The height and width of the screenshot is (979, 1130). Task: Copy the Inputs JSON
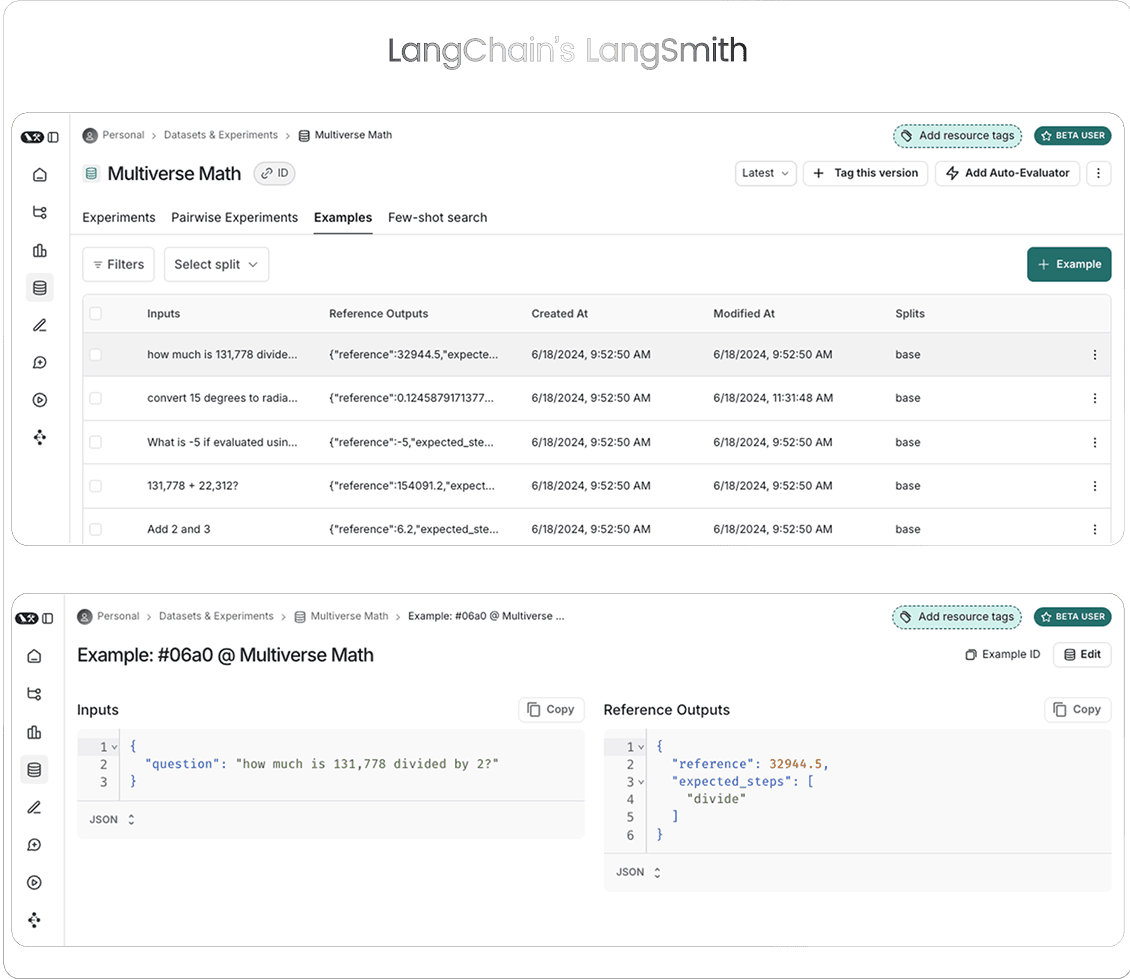pos(551,709)
